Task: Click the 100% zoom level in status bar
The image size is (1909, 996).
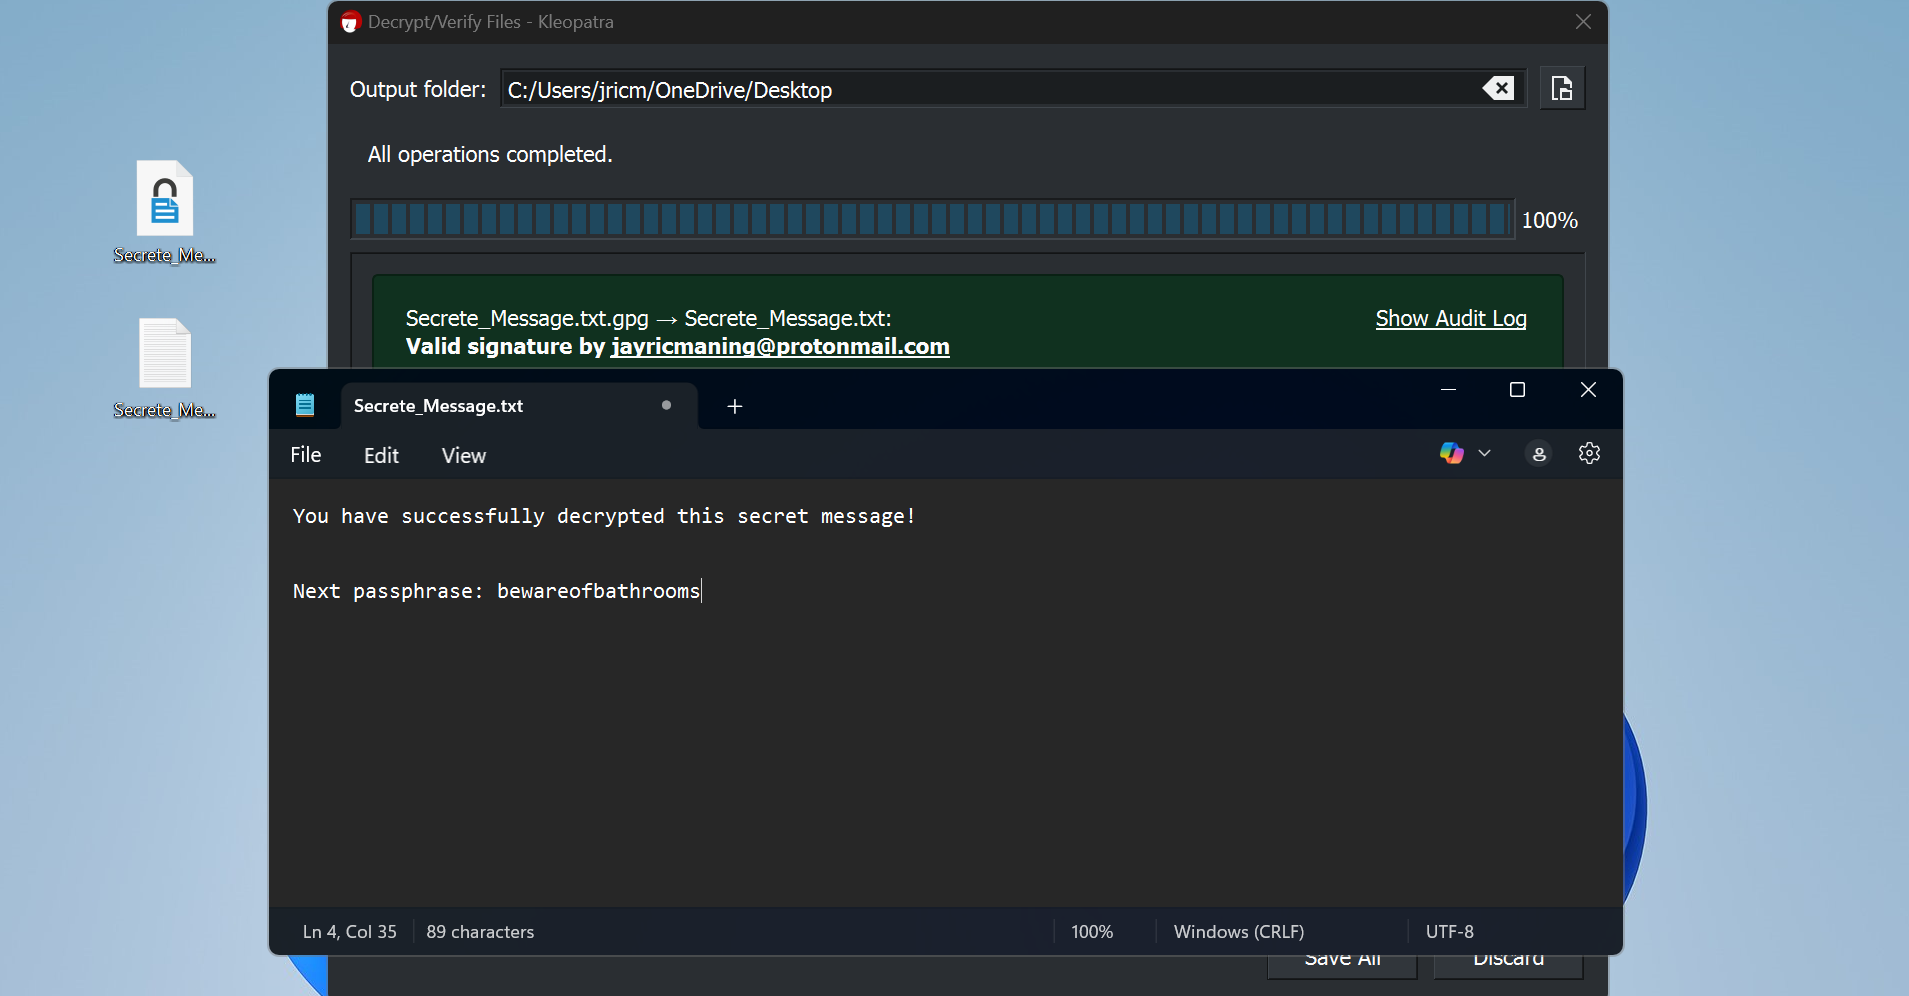Action: [x=1091, y=932]
